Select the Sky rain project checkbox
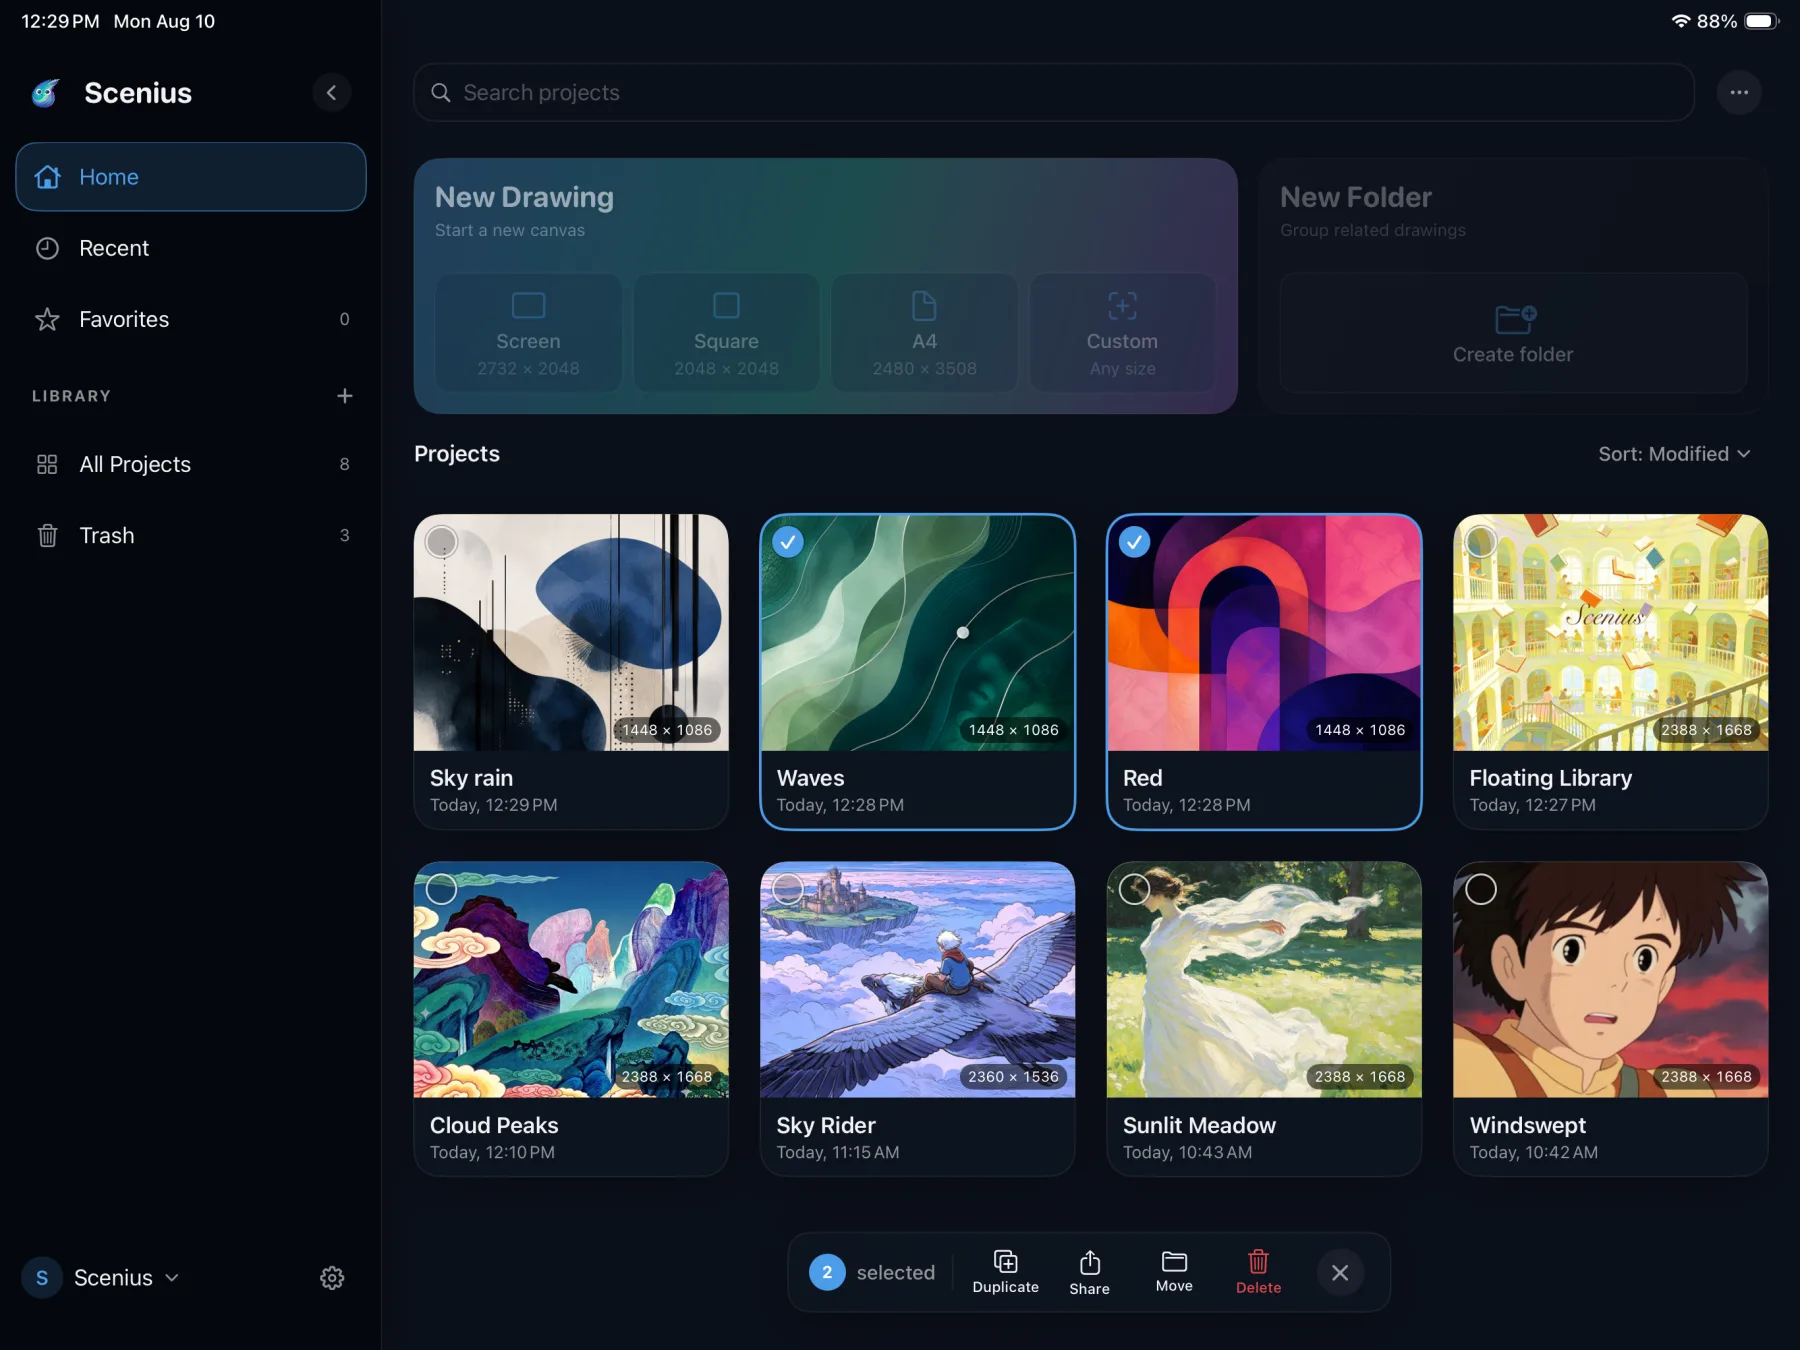The height and width of the screenshot is (1350, 1800). (441, 542)
